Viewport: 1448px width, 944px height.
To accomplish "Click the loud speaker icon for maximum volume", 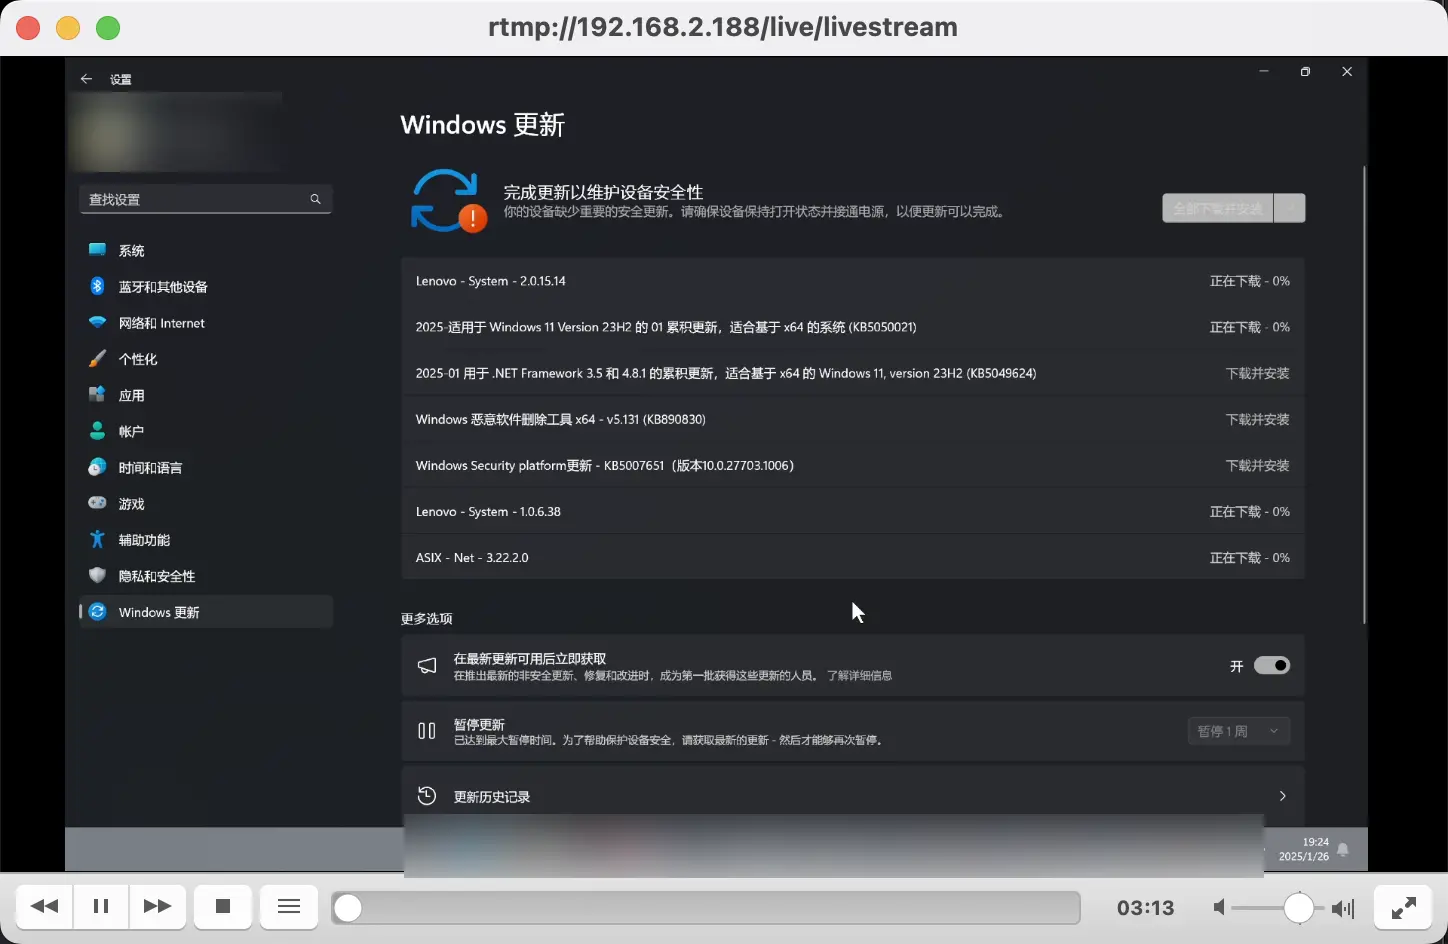I will (x=1343, y=908).
